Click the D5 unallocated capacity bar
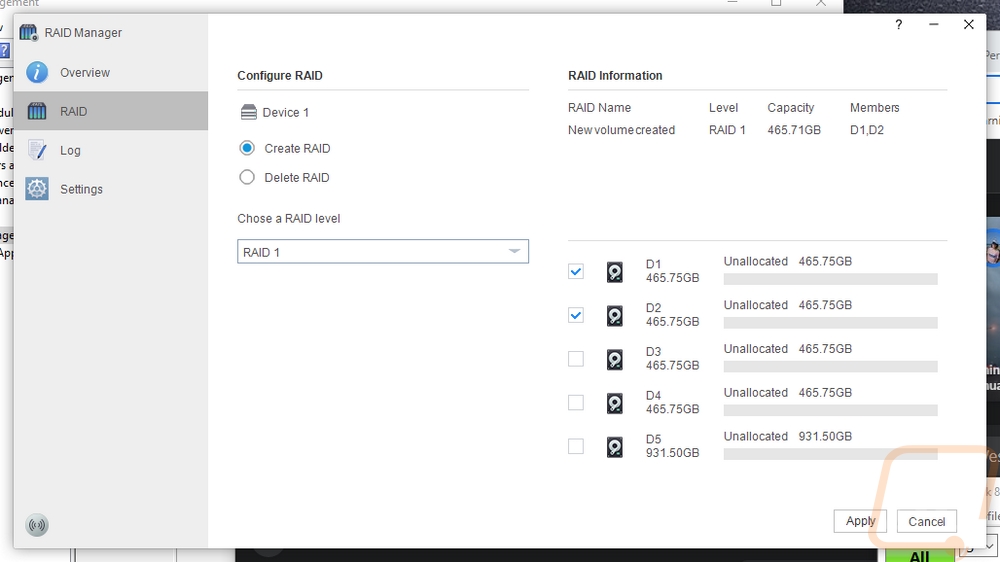This screenshot has height=562, width=1000. click(830, 454)
